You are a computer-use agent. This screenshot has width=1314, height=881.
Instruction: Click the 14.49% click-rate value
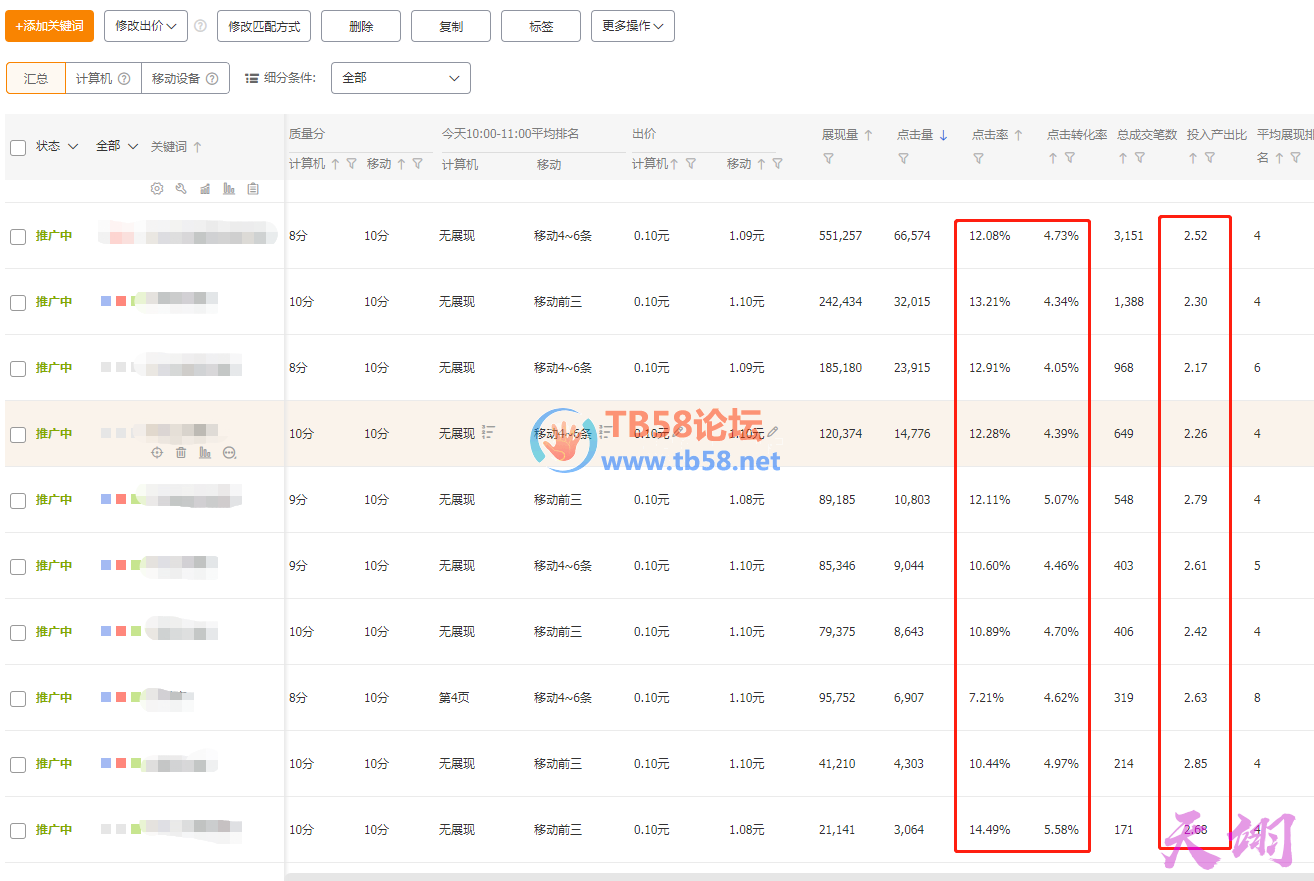990,830
